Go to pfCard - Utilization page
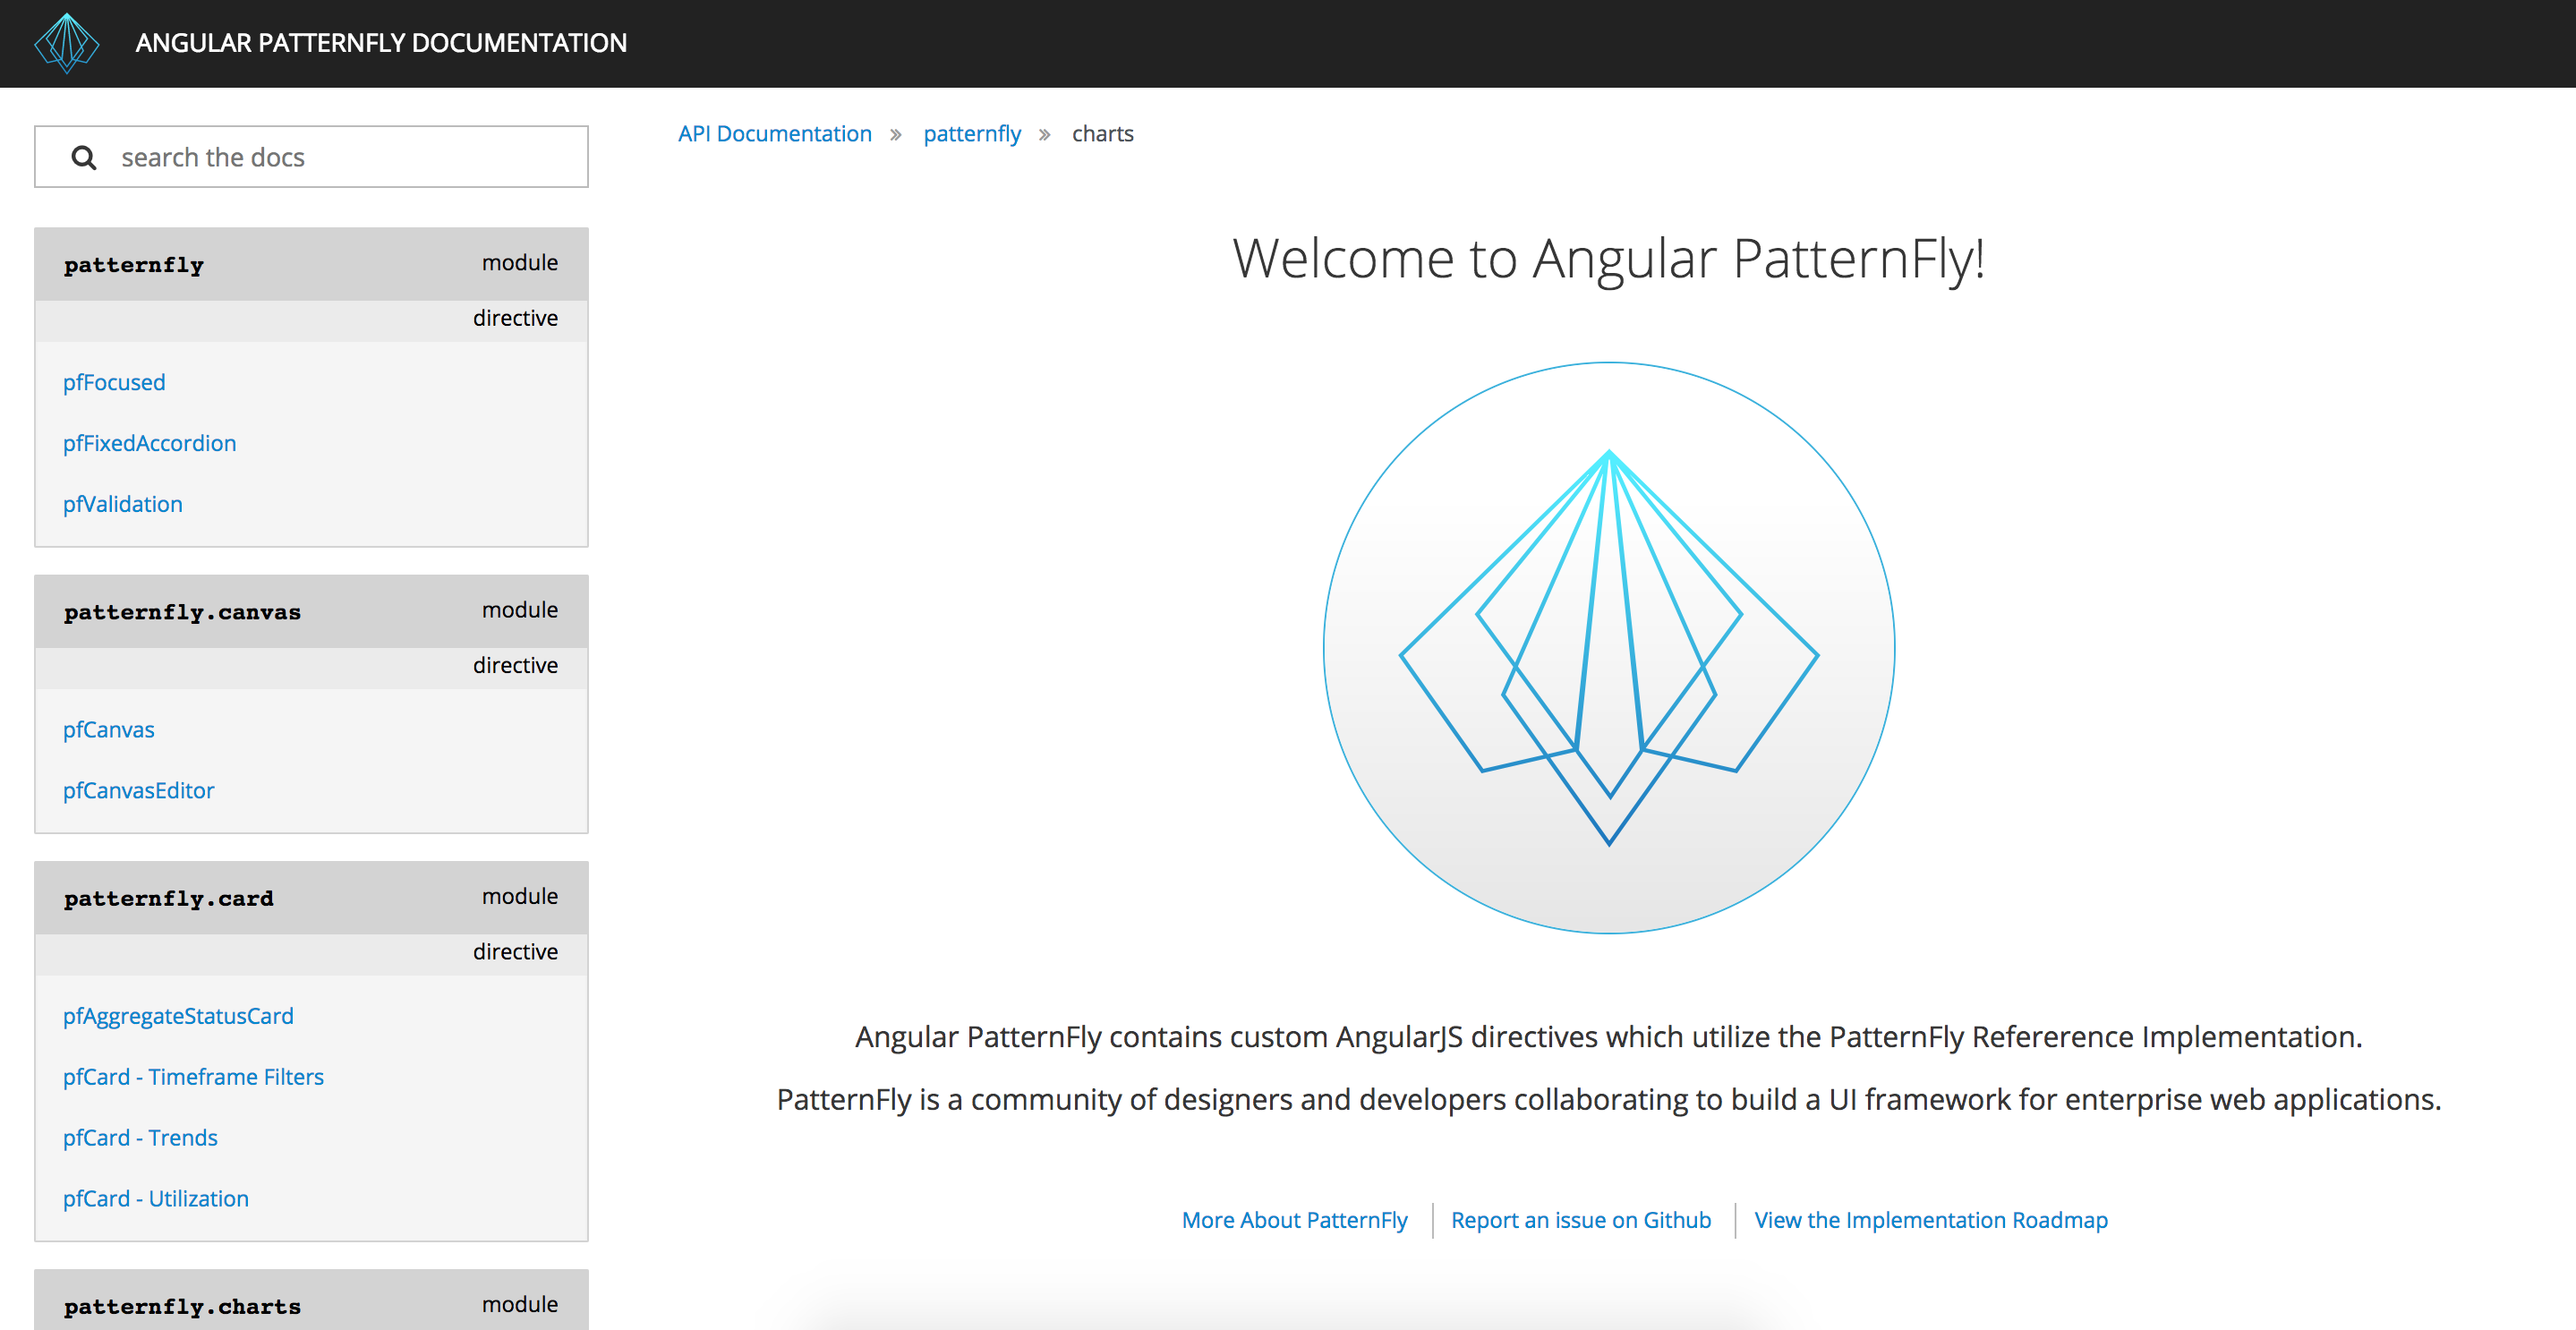2576x1330 pixels. [155, 1199]
